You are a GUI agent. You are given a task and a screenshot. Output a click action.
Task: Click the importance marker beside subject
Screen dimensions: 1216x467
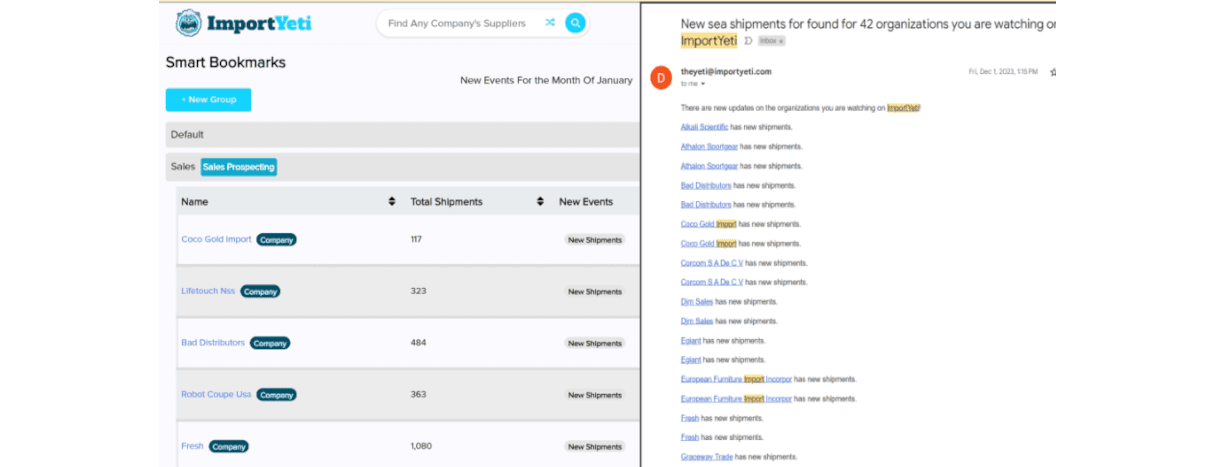point(748,41)
